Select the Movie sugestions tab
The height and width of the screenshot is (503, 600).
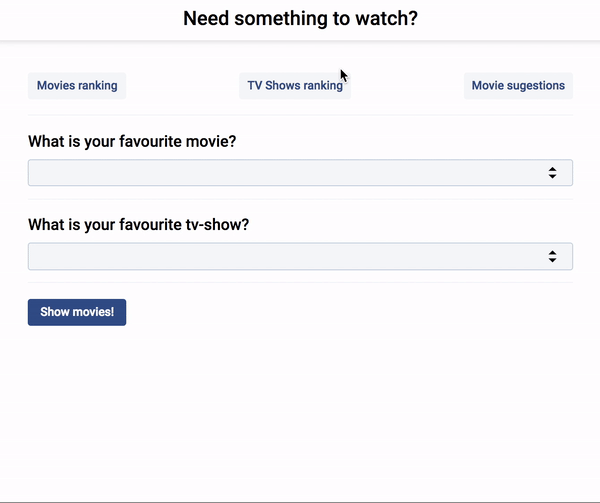[x=518, y=86]
